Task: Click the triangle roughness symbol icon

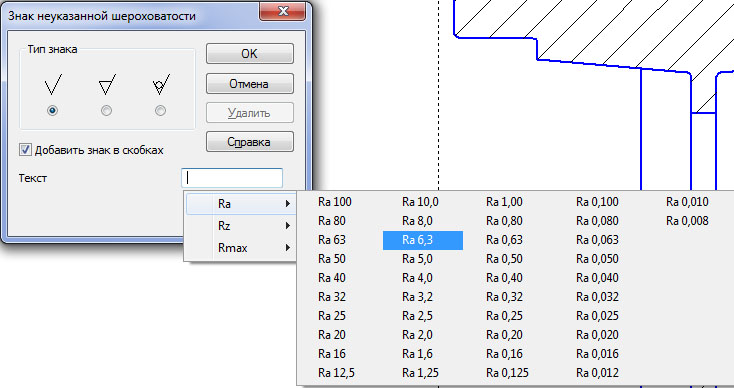Action: point(107,85)
